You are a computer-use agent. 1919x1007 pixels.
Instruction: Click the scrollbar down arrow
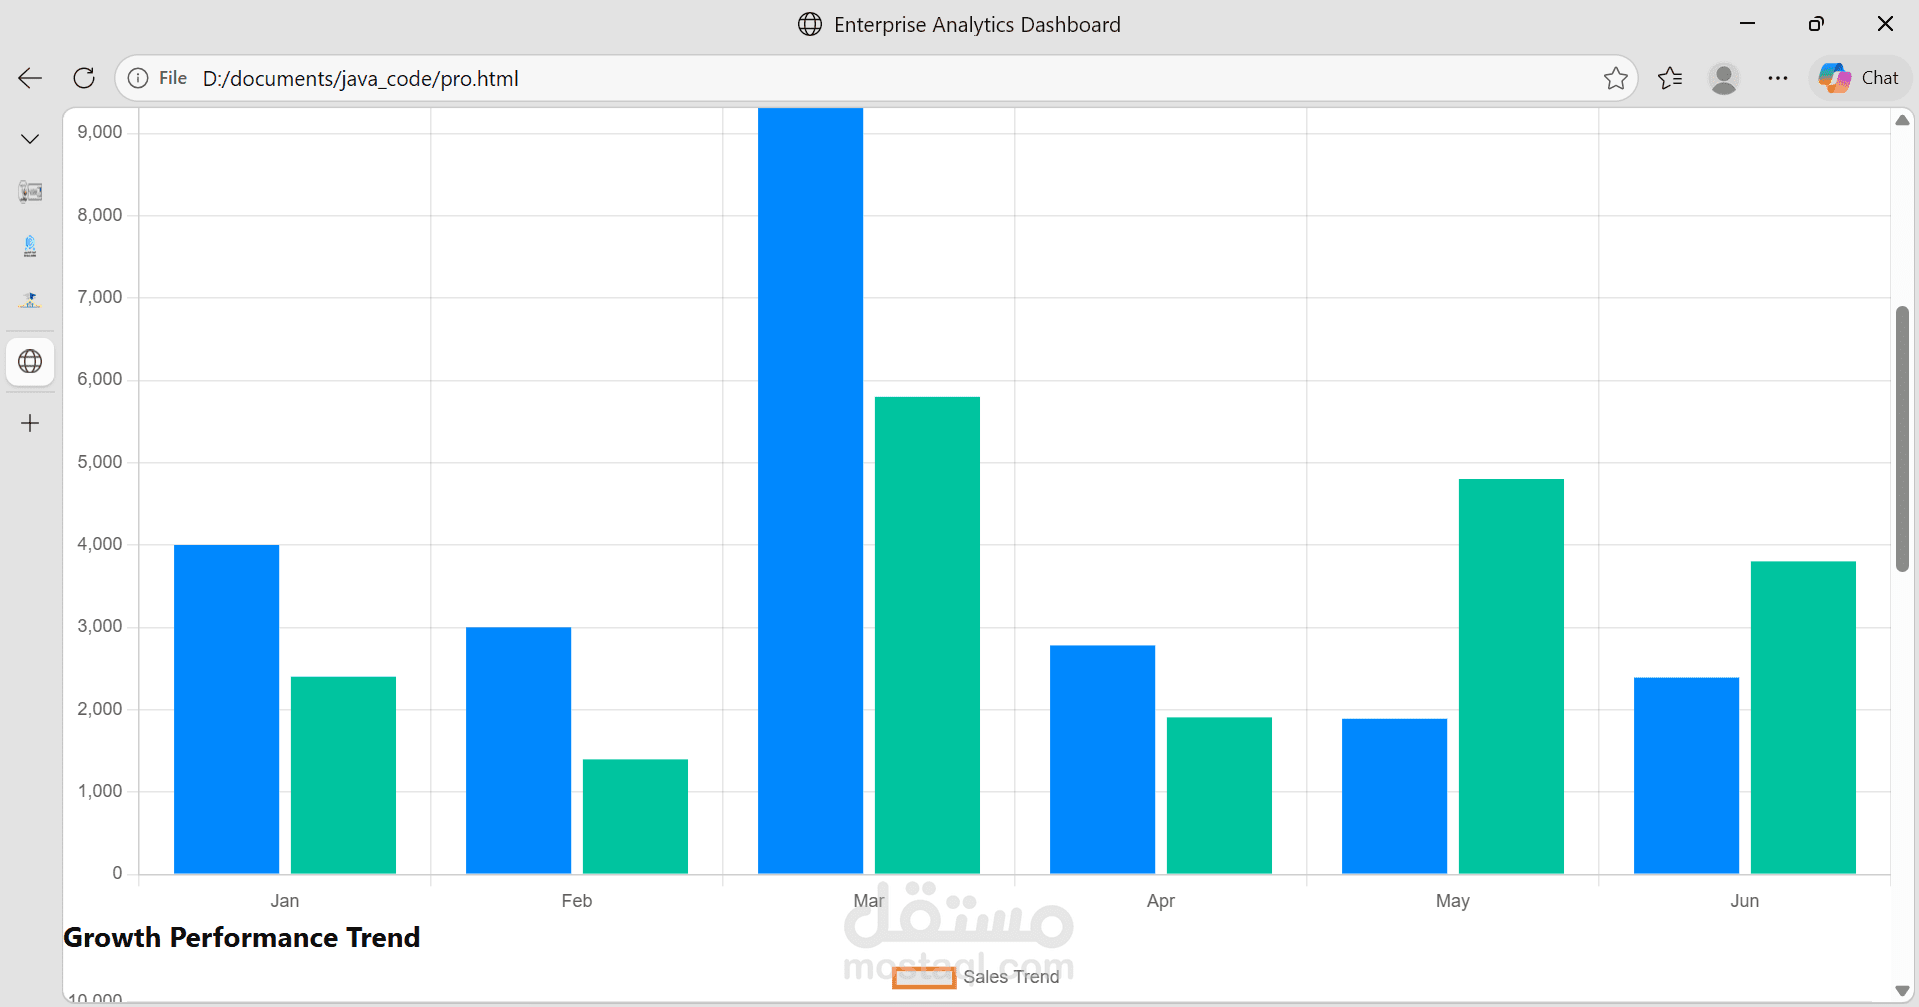tap(1902, 991)
